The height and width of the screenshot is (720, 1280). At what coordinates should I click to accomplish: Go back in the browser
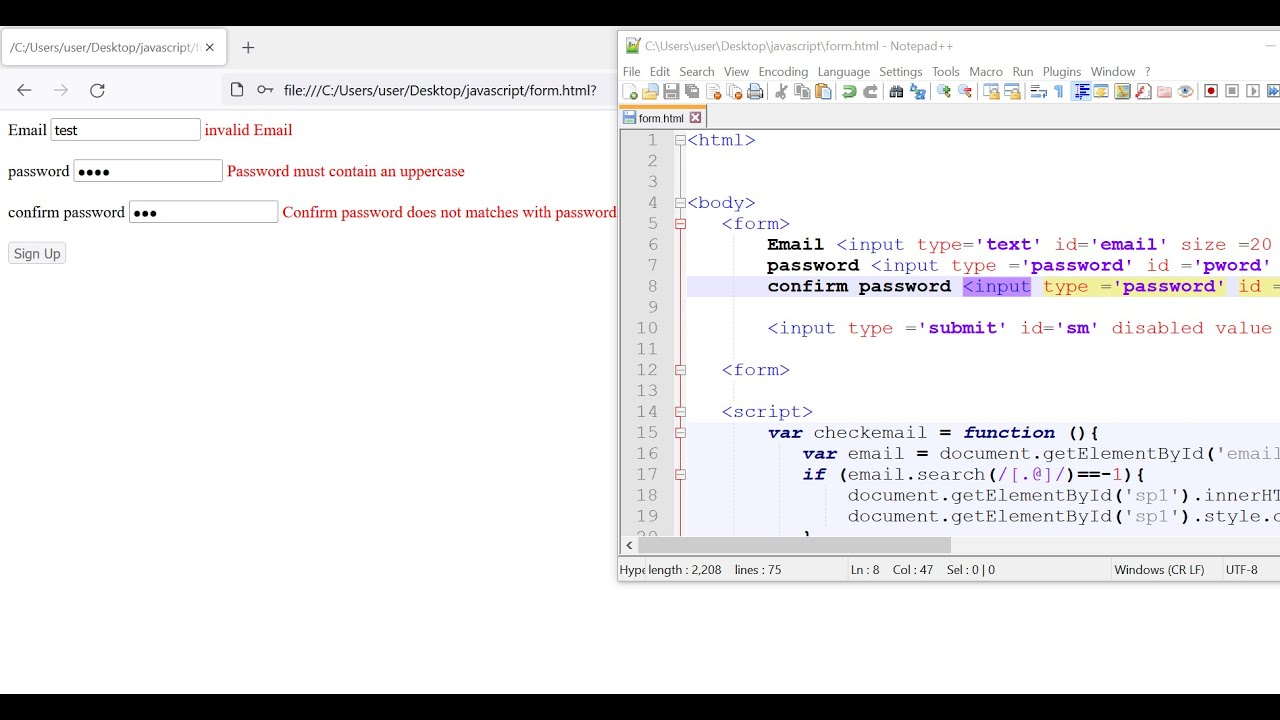[x=24, y=90]
